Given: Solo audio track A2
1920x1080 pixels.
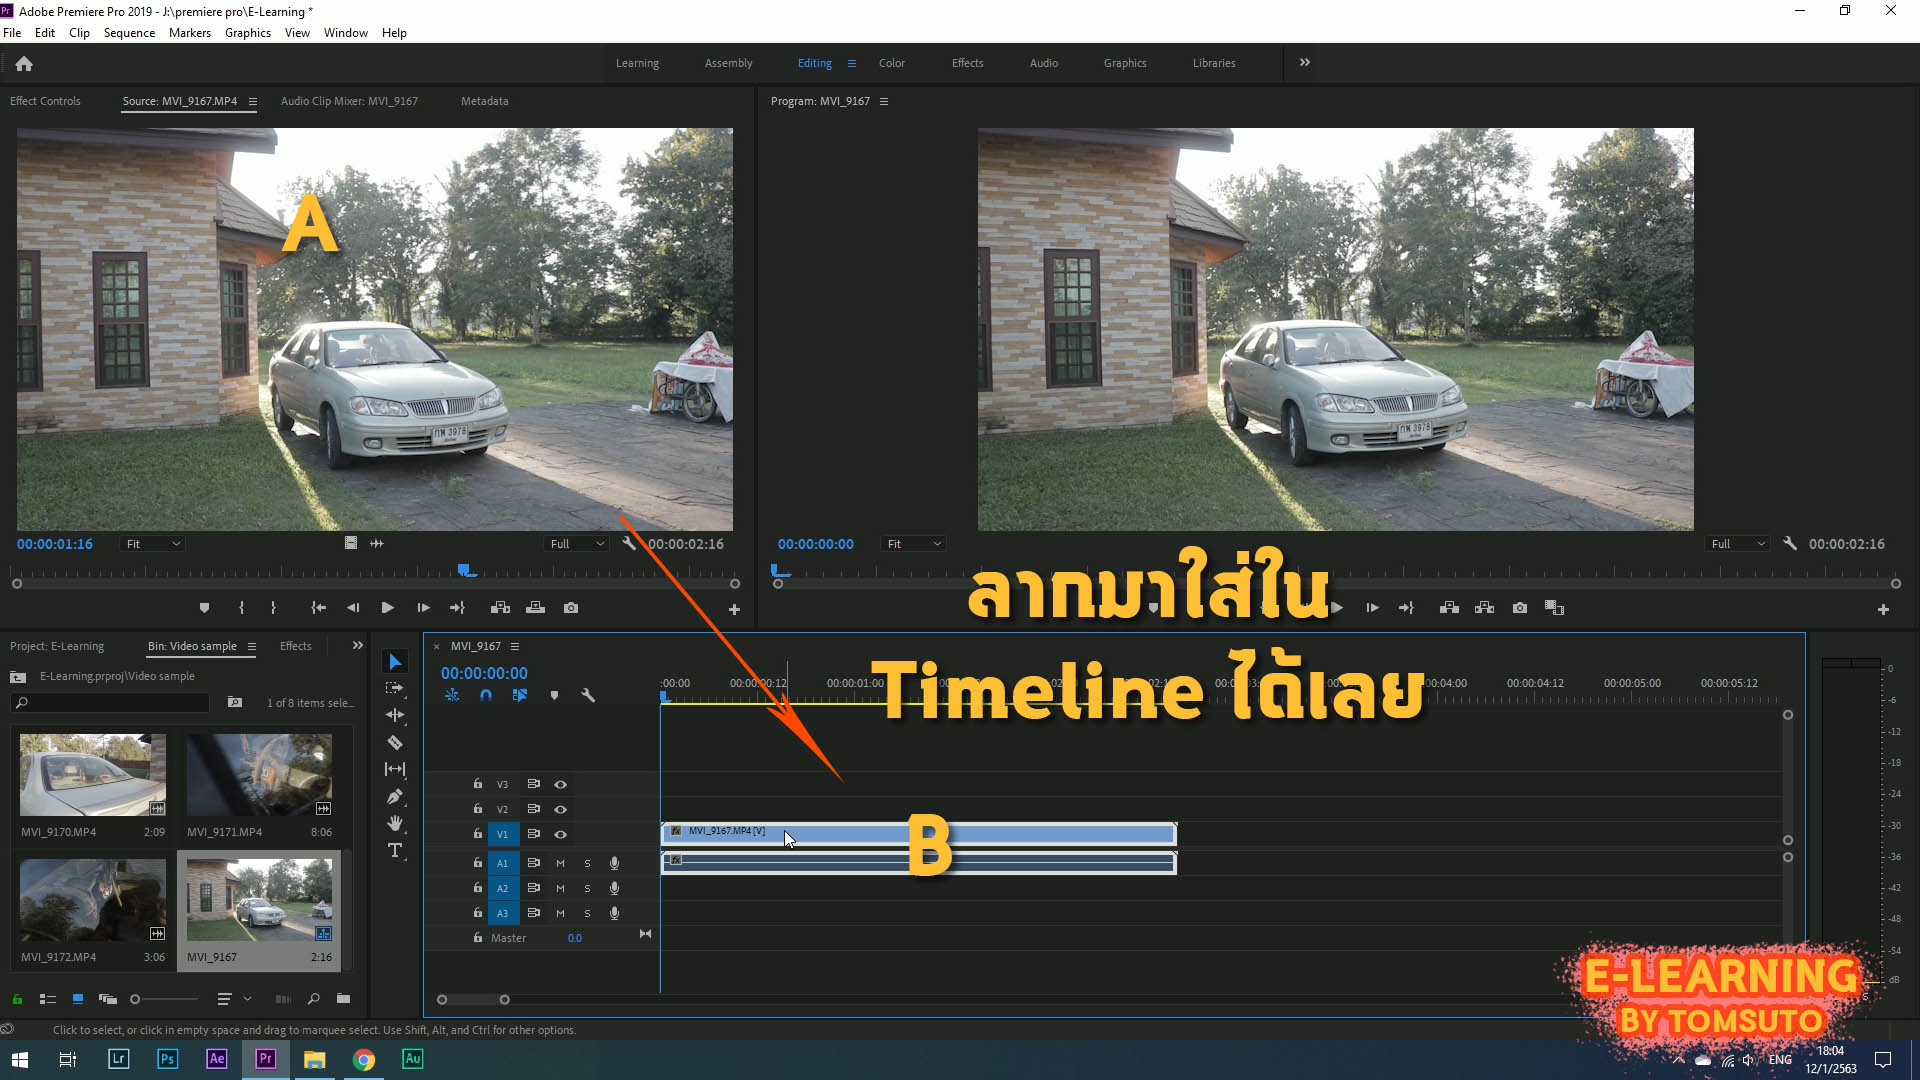Looking at the screenshot, I should pyautogui.click(x=587, y=888).
